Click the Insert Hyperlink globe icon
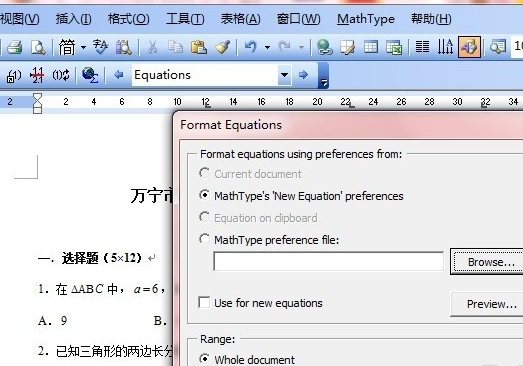Viewport: 523px width, 366px height. [x=324, y=47]
